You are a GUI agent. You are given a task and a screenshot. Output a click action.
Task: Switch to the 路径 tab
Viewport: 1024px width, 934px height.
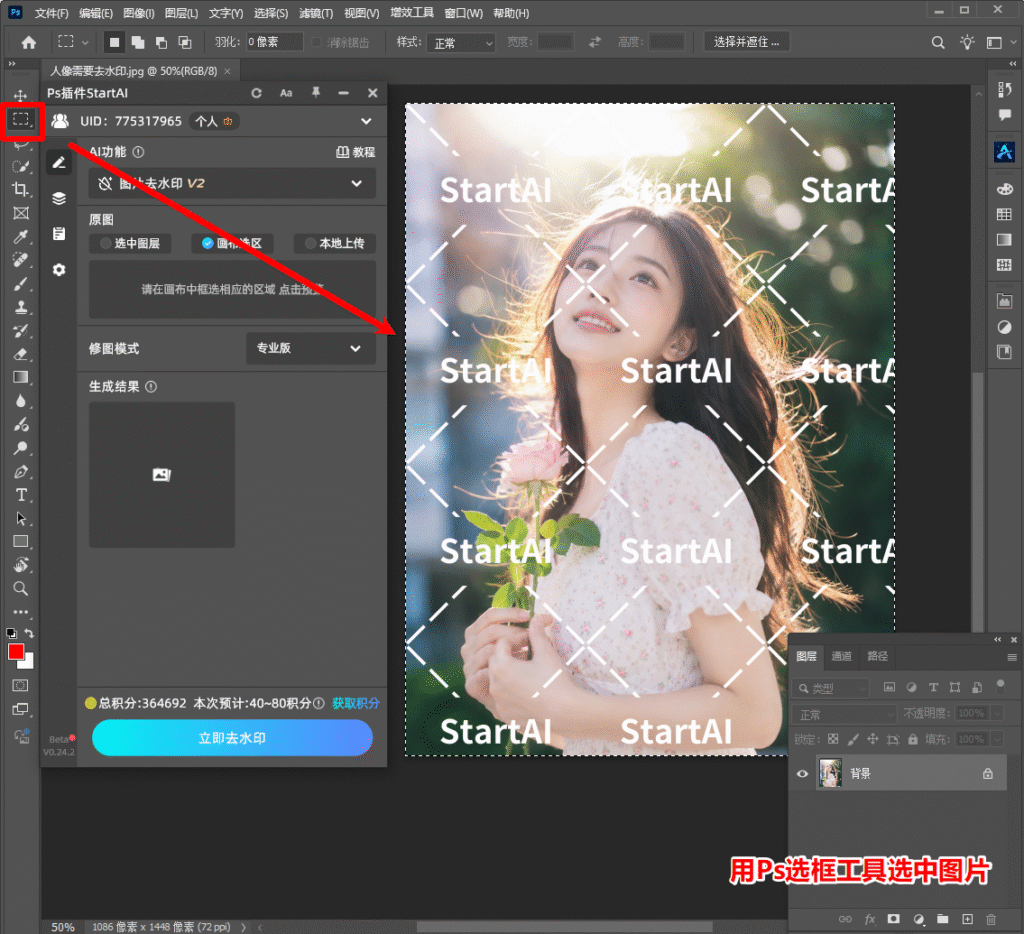tap(877, 656)
